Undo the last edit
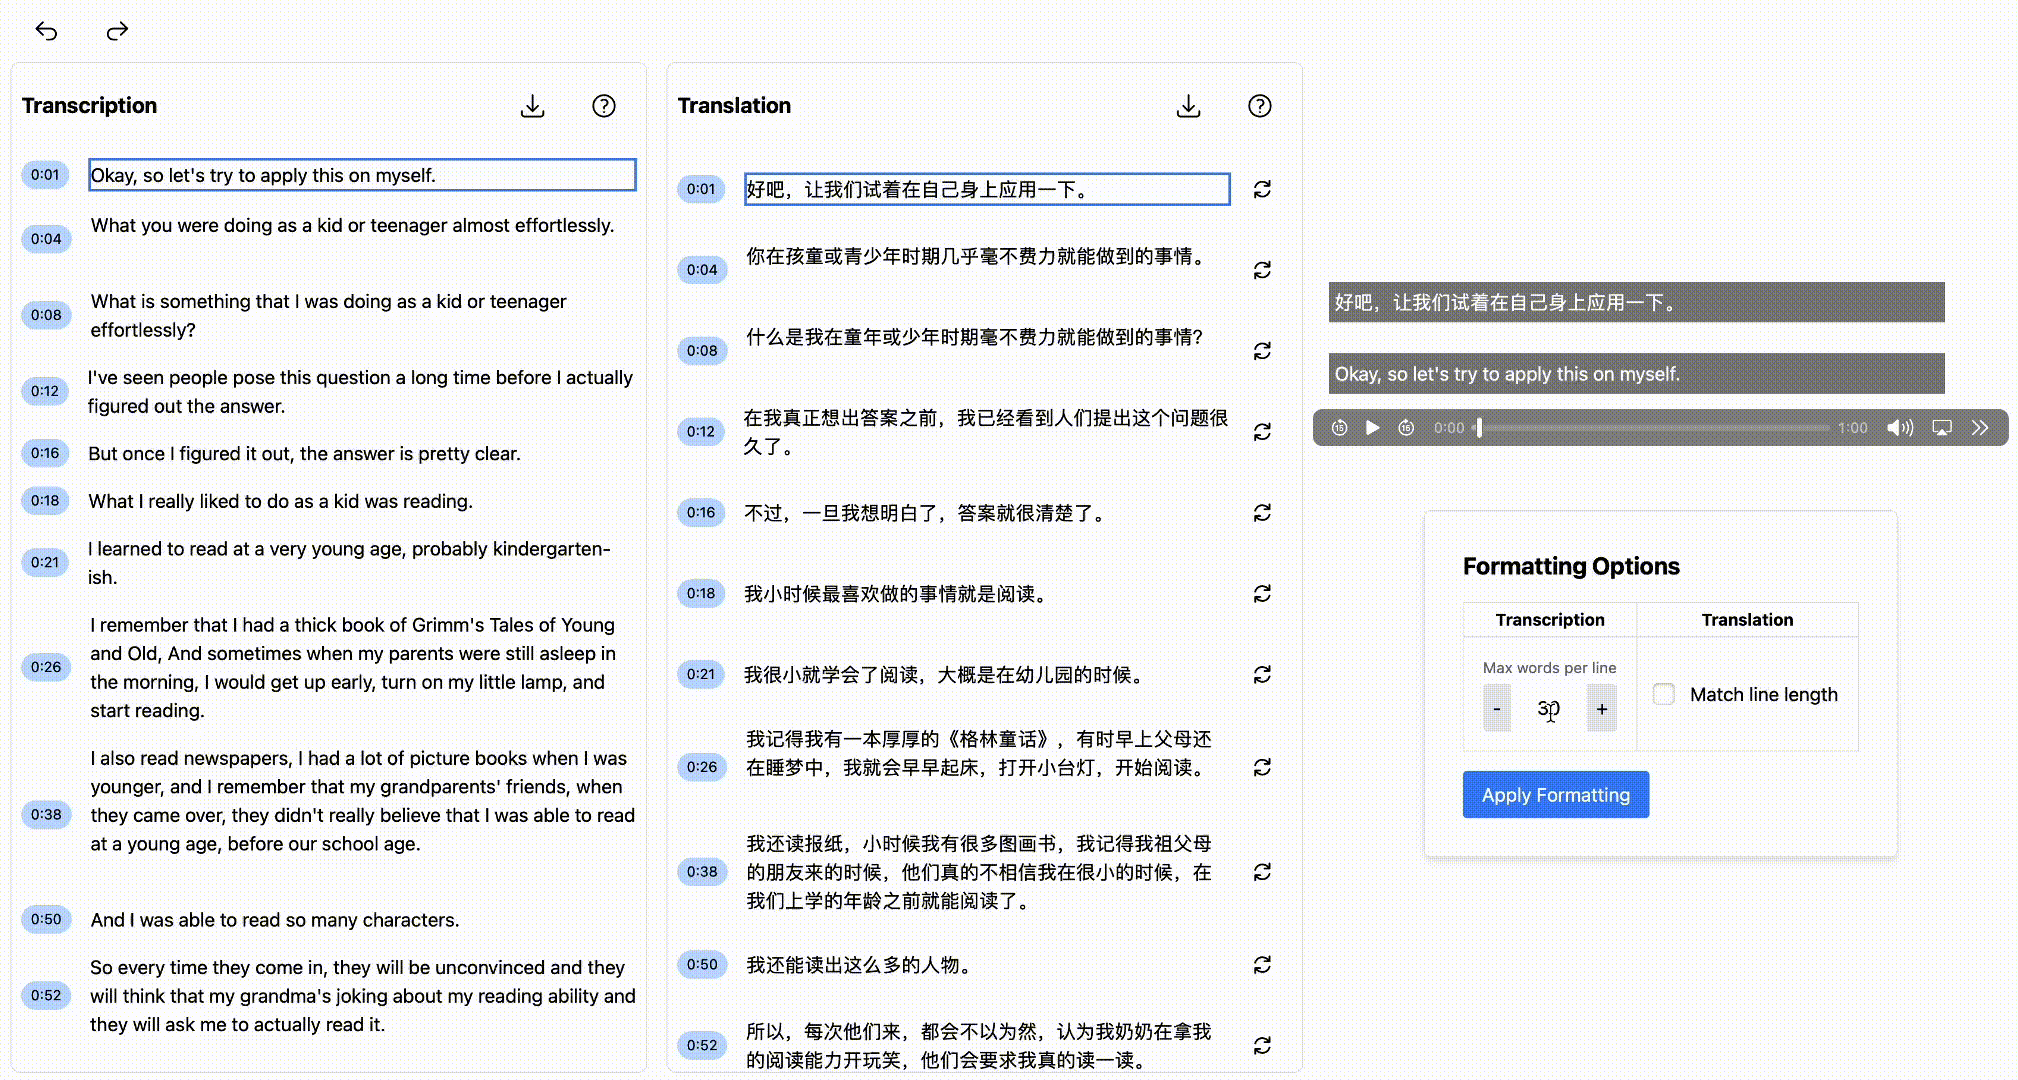Viewport: 2018px width, 1080px height. coord(46,31)
